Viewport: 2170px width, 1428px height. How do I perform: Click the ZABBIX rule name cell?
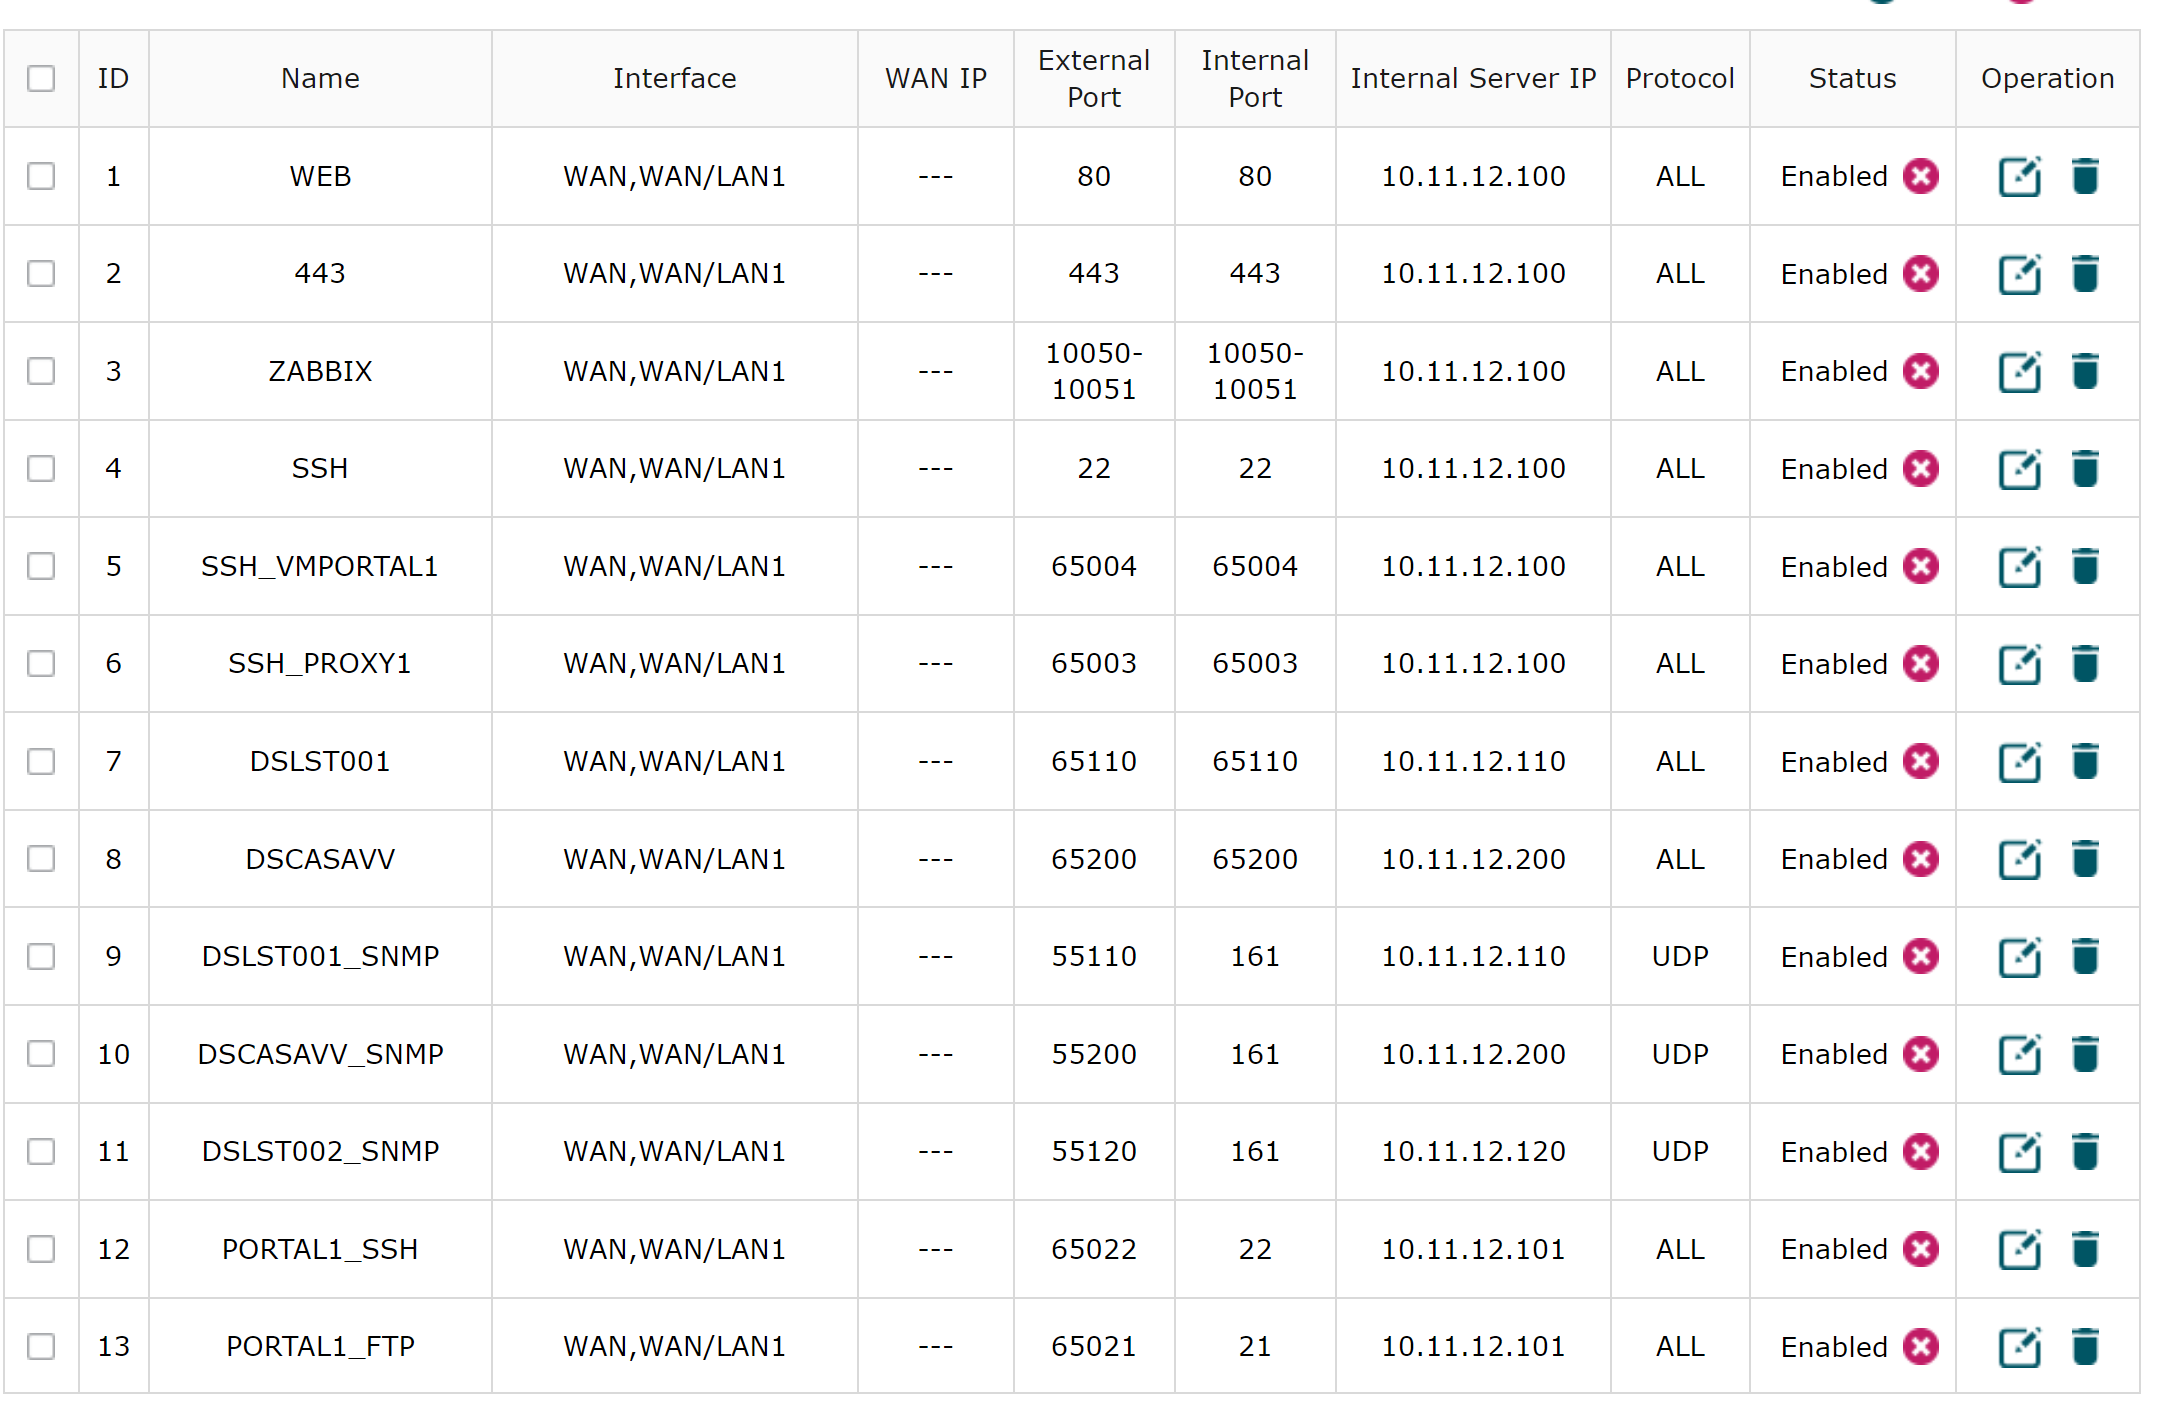320,372
